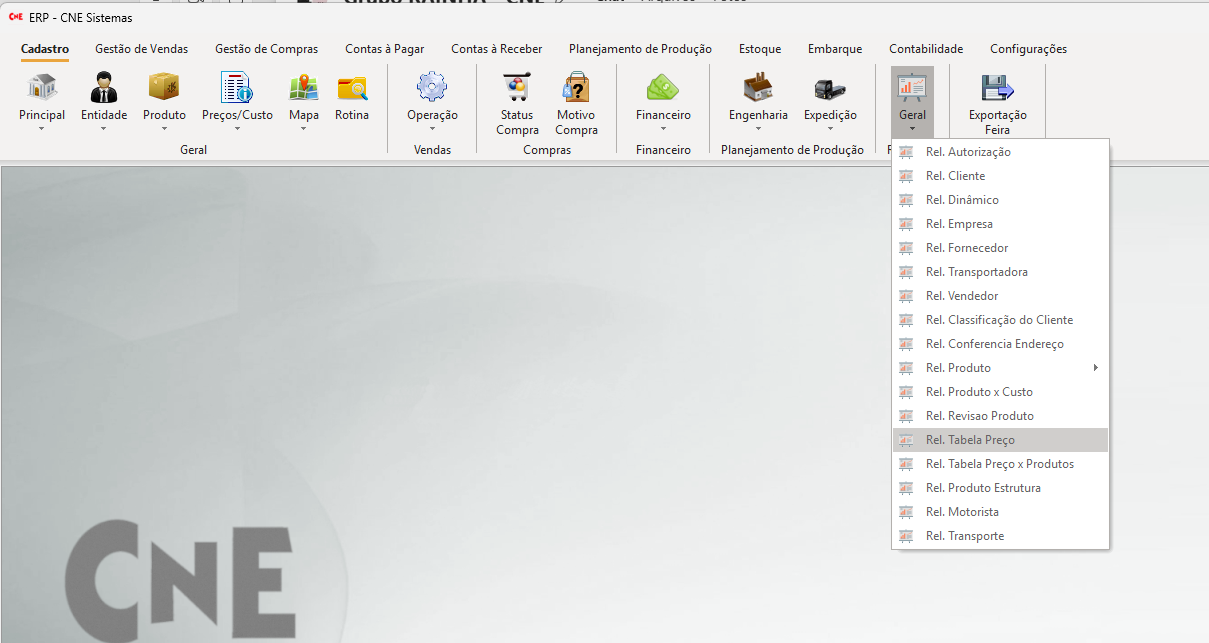Screen dimensions: 1209x643
Task: Select the Expedição truck icon
Action: coord(830,88)
